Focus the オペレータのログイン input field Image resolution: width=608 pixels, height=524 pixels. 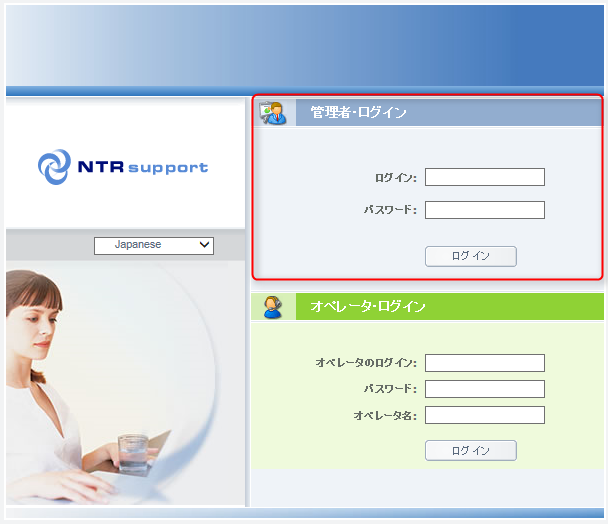485,363
